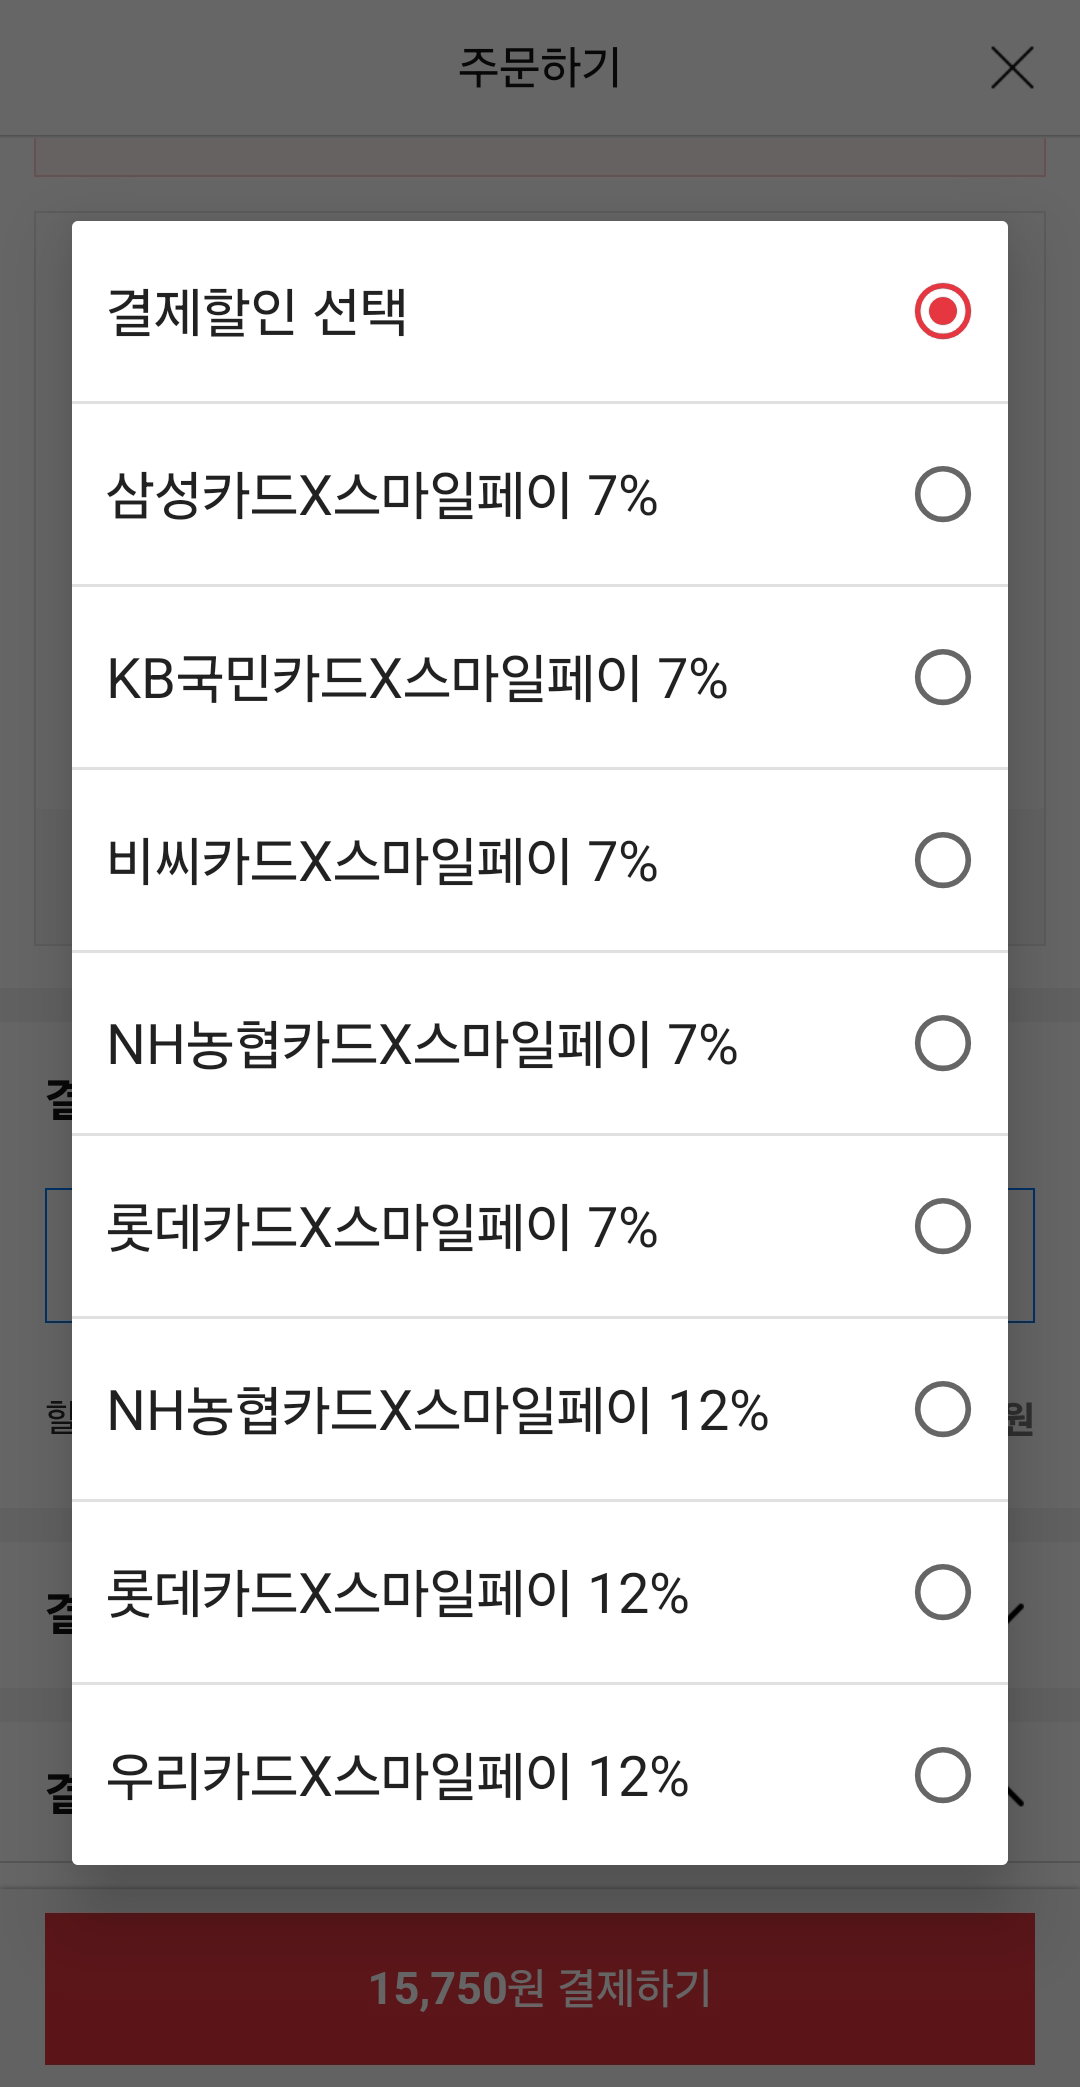Viewport: 1080px width, 2087px height.
Task: Tap the 삼성카드X스마일페이 7% option text
Action: pyautogui.click(x=382, y=495)
